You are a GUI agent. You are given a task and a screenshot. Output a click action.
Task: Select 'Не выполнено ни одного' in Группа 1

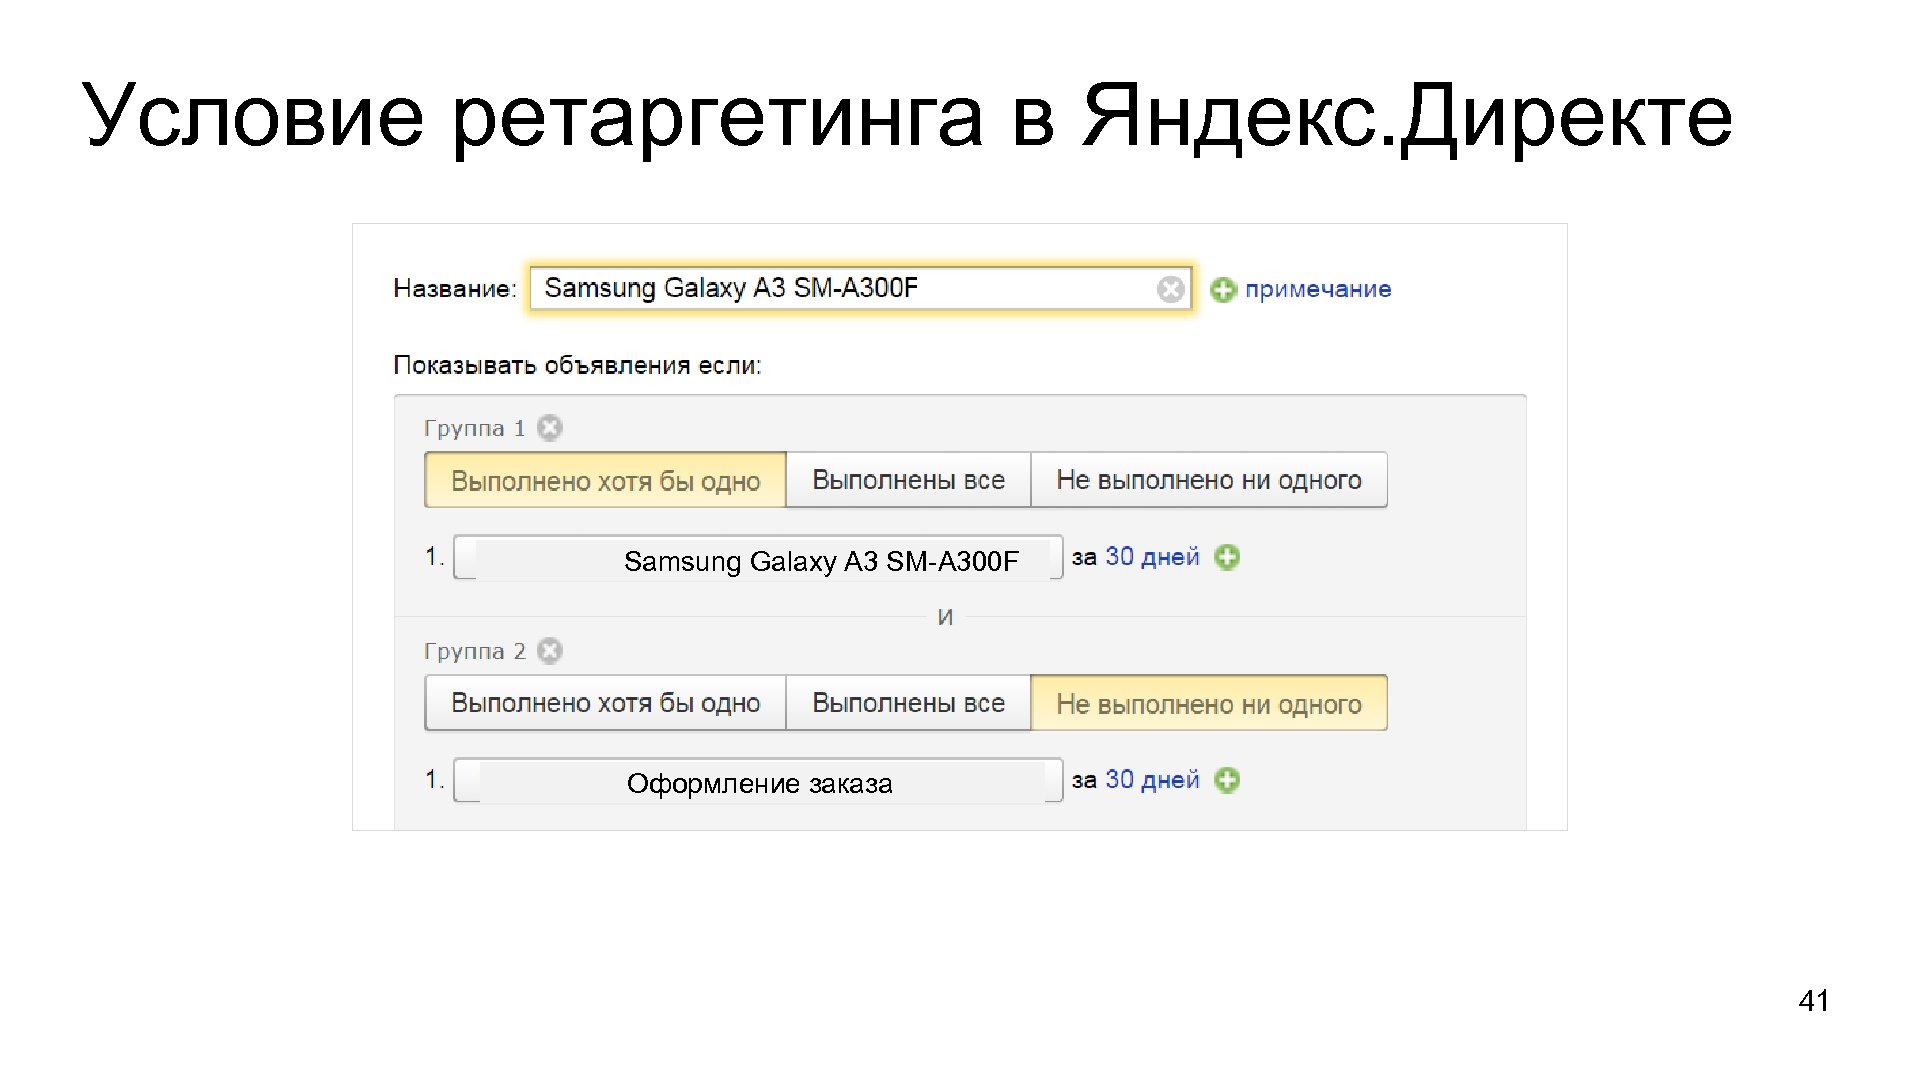coord(1208,481)
